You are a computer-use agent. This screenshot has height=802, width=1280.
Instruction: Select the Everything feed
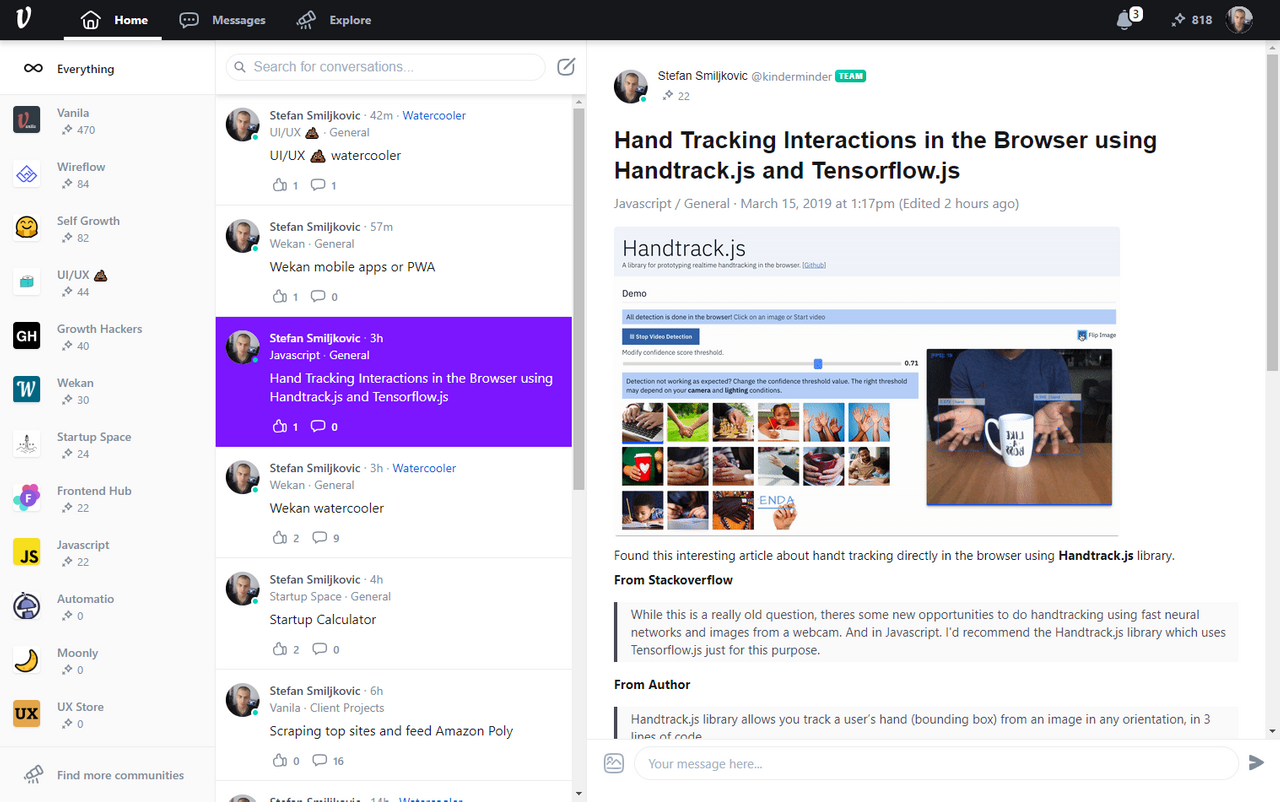pos(107,69)
